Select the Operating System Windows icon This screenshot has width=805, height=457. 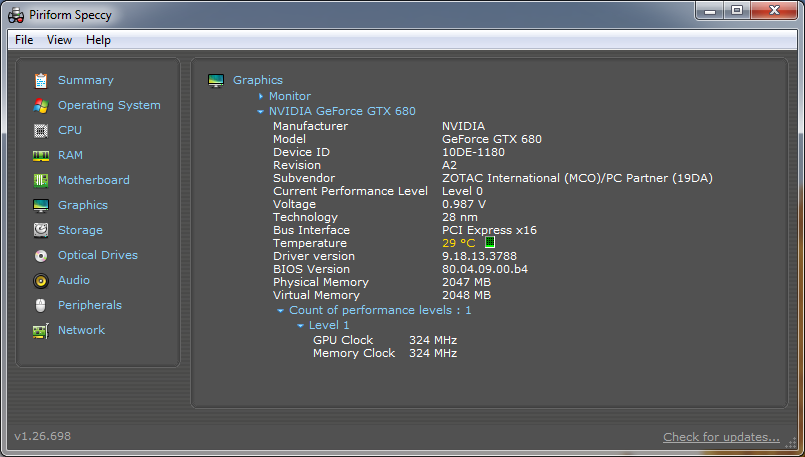[41, 105]
